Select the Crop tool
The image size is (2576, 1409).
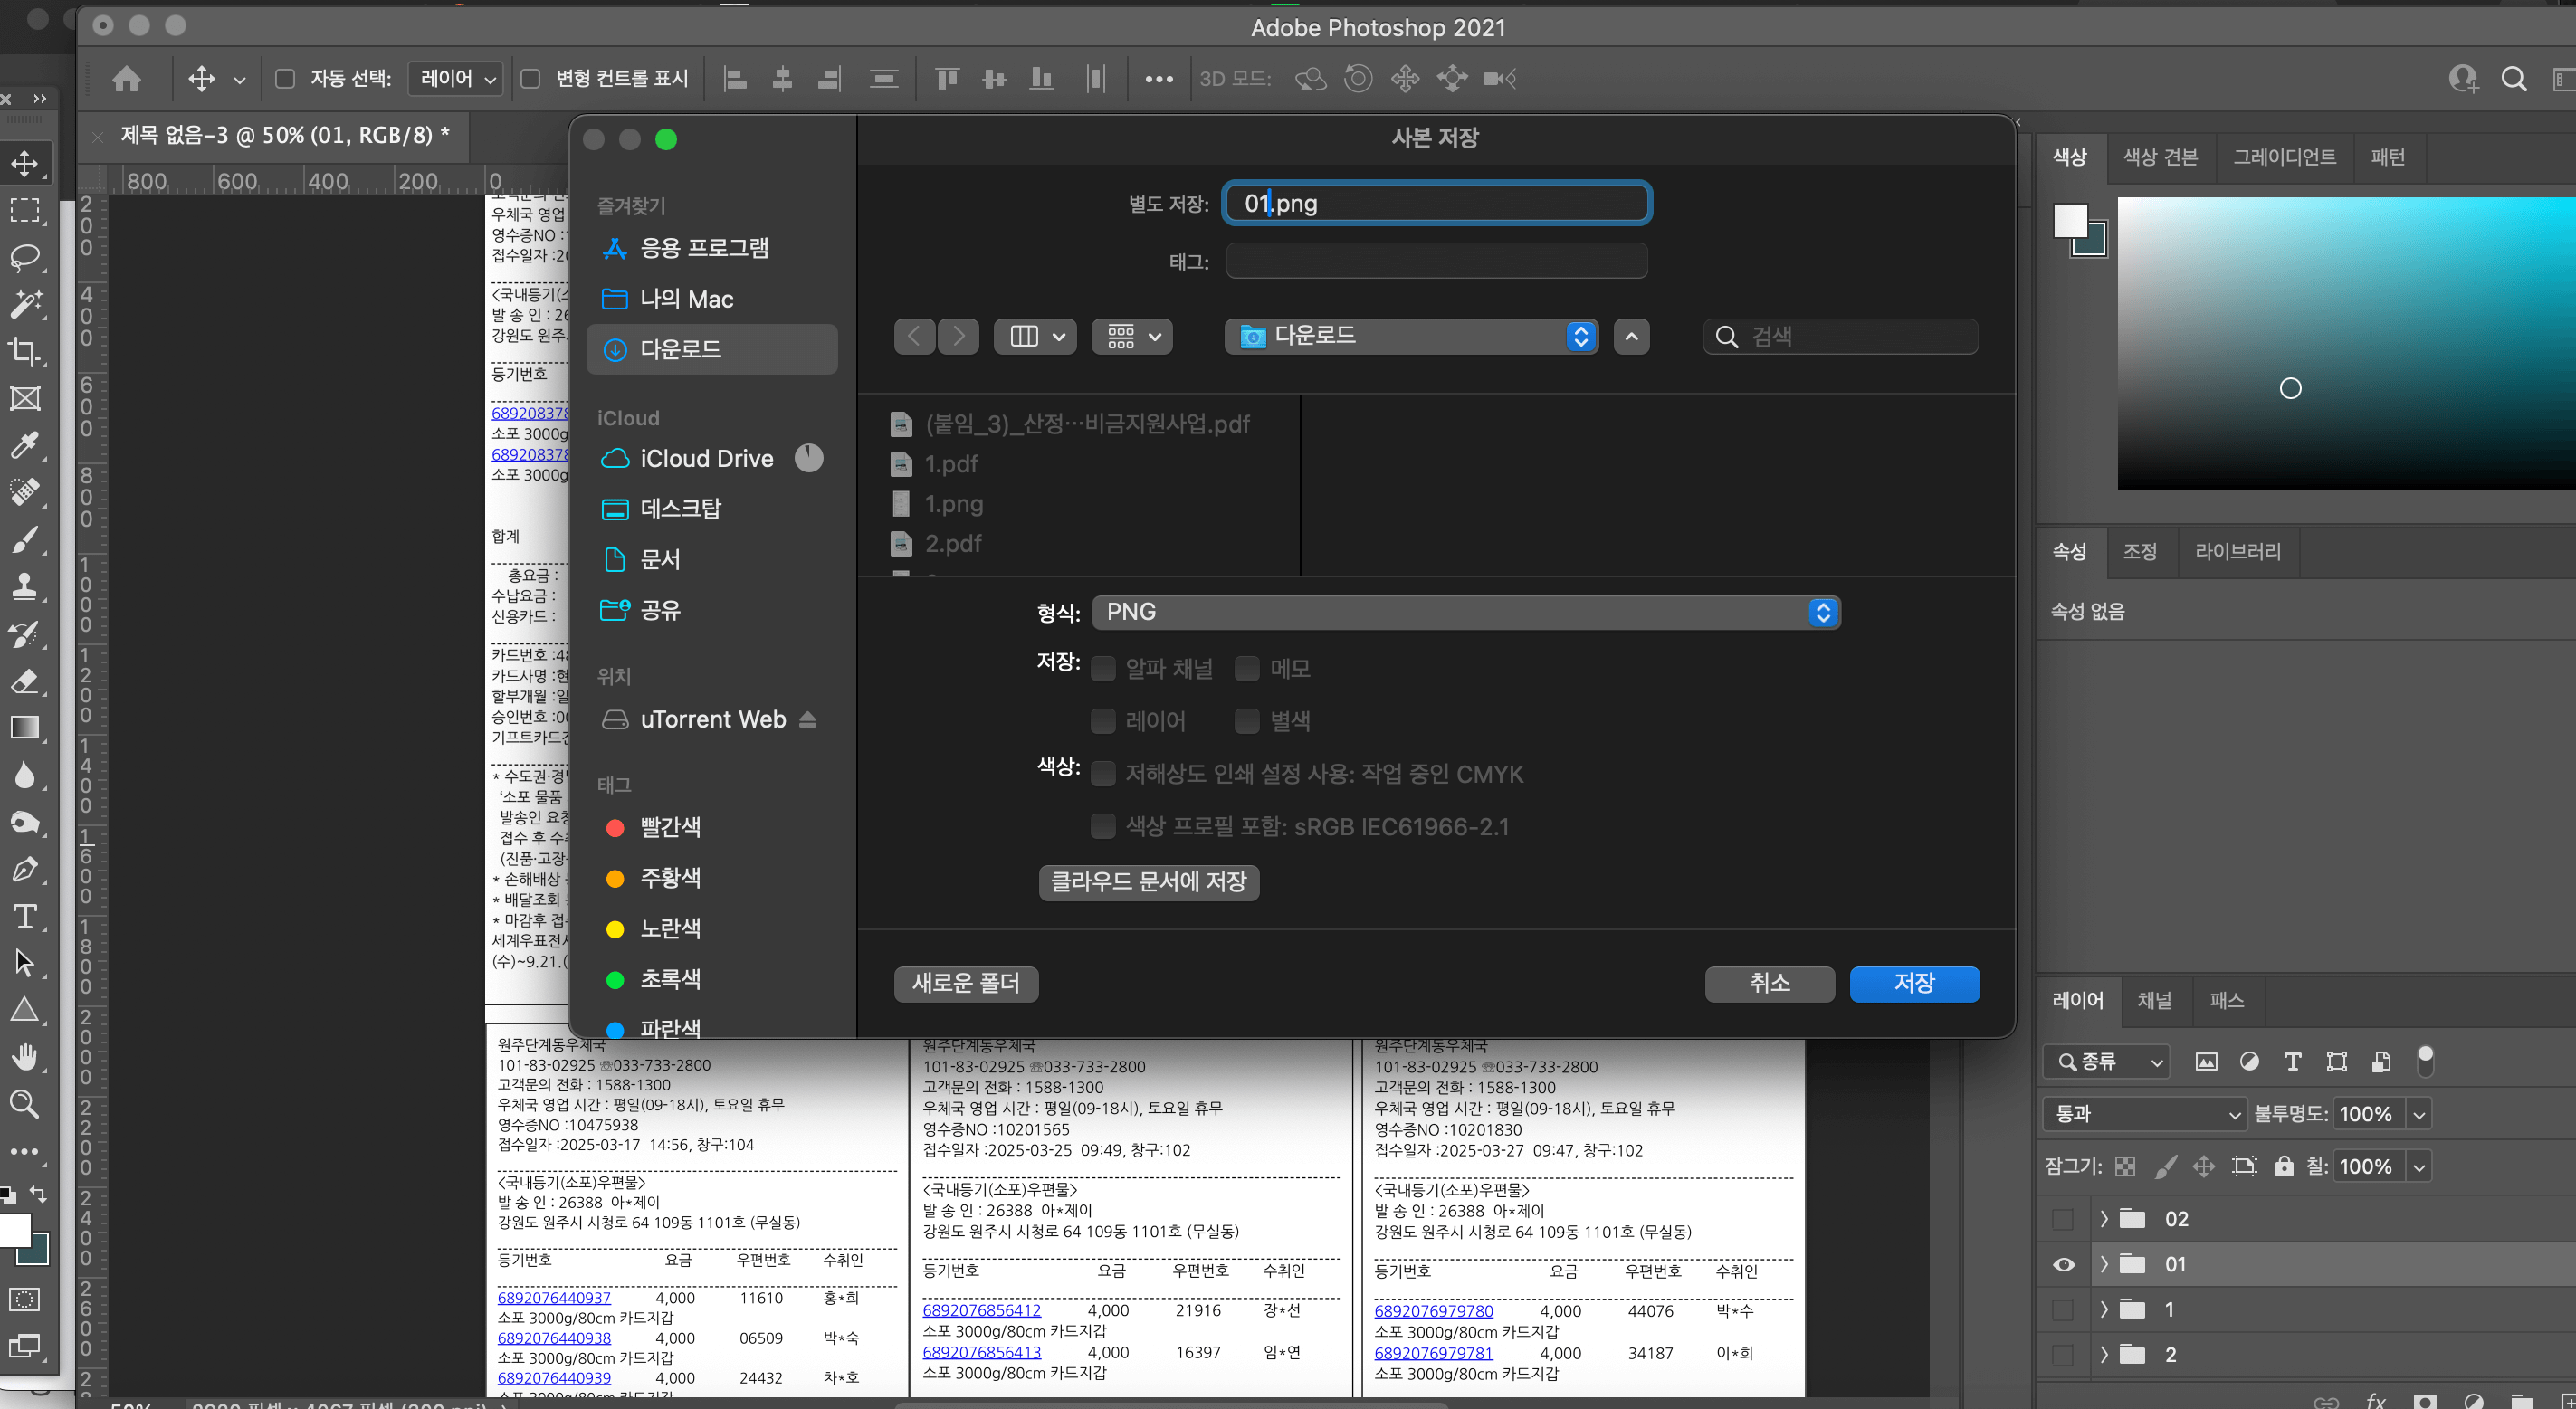[x=24, y=351]
